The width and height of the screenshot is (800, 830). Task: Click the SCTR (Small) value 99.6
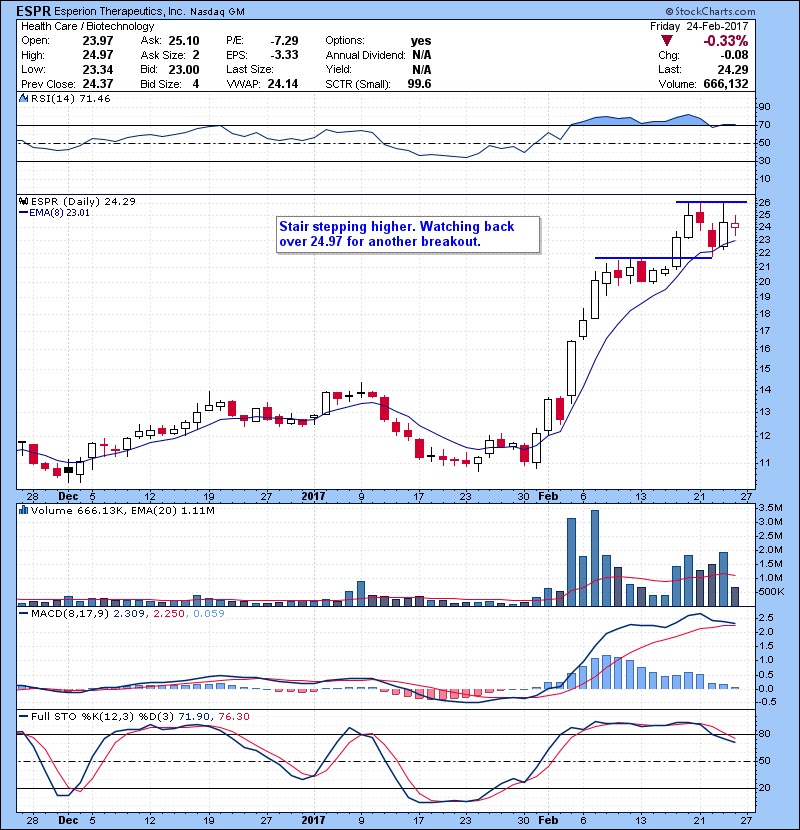[419, 84]
